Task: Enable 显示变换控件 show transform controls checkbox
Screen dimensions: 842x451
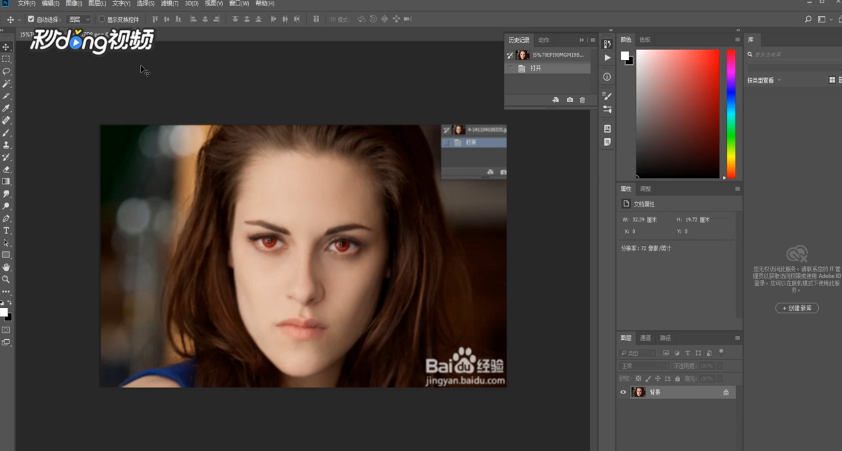Action: (x=101, y=19)
